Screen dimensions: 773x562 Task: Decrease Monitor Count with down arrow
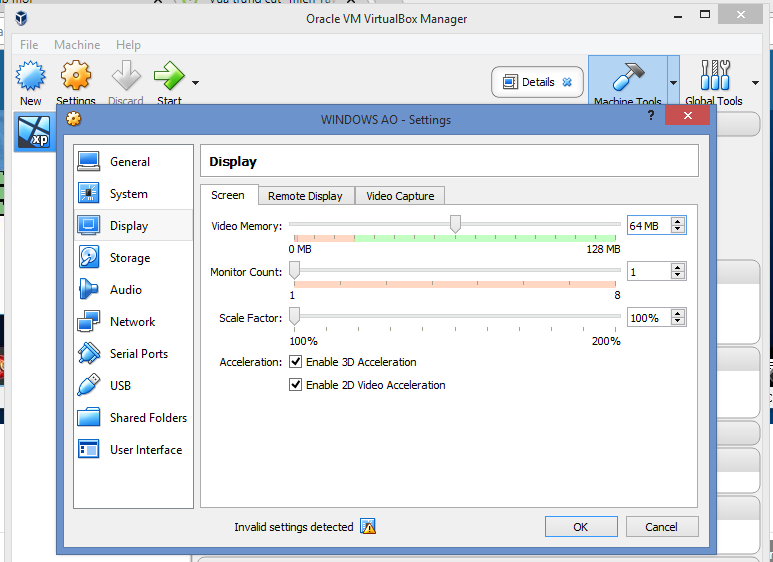(678, 275)
